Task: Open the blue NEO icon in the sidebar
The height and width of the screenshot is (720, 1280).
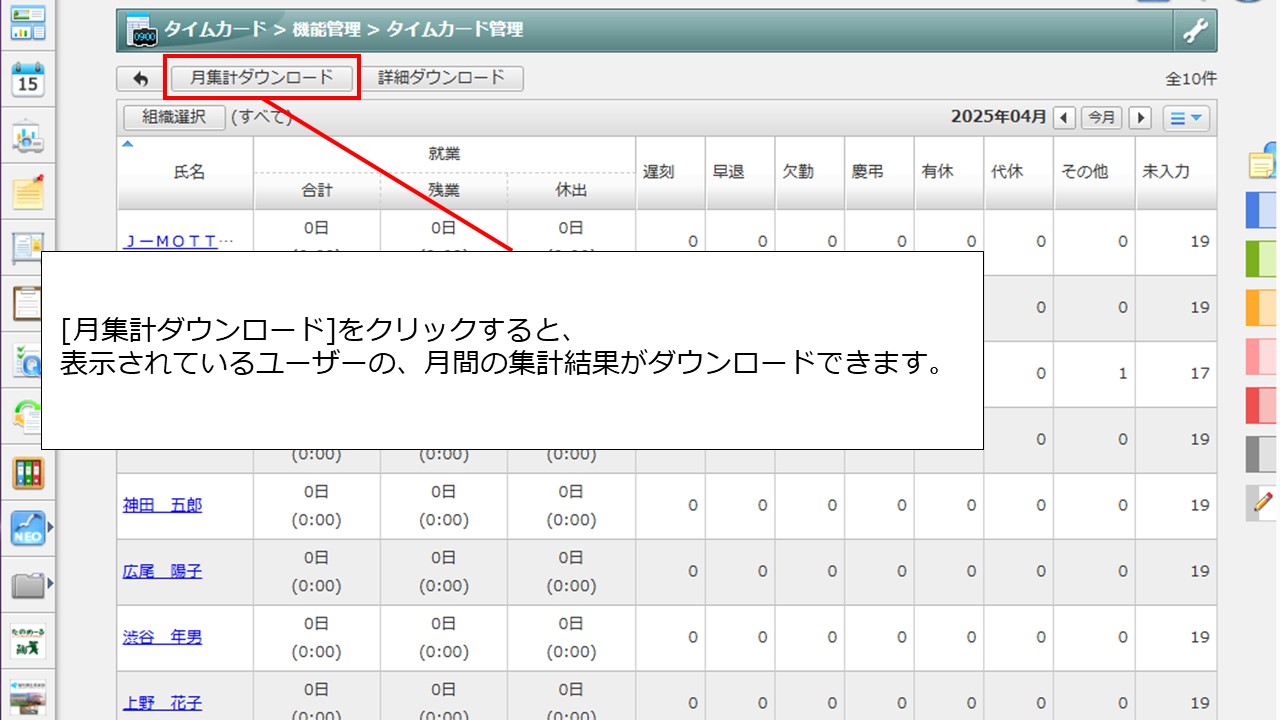Action: point(27,527)
